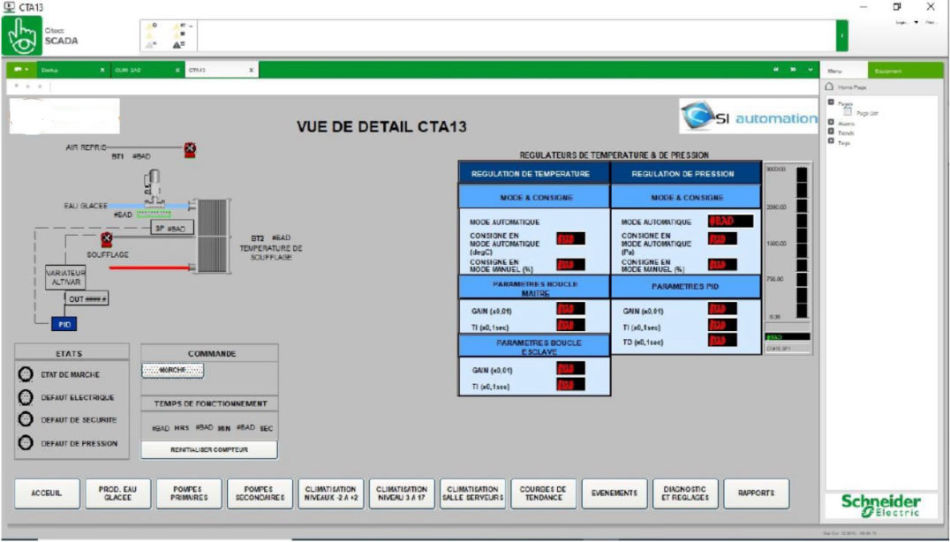Expand the Pages tree node

point(830,103)
